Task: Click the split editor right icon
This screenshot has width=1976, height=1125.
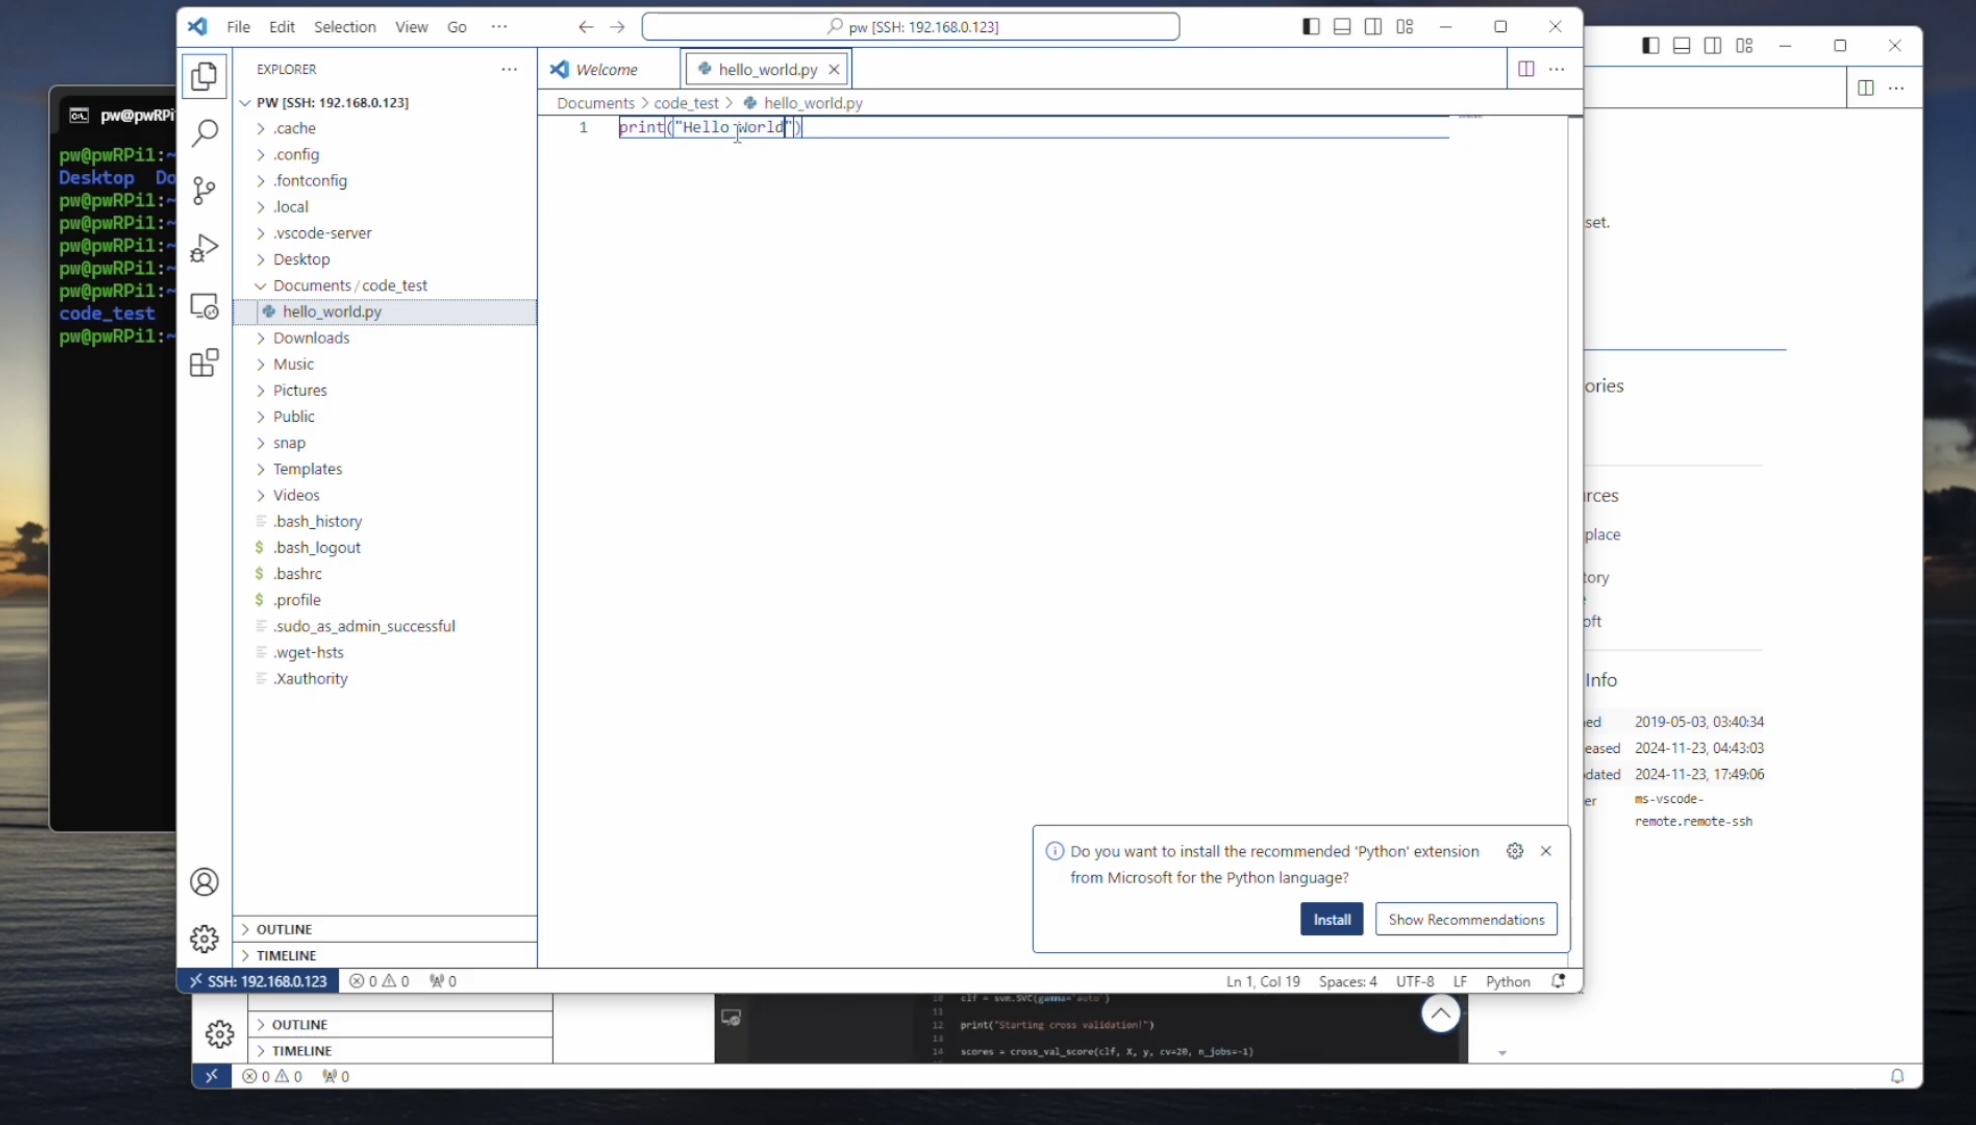Action: pos(1526,69)
